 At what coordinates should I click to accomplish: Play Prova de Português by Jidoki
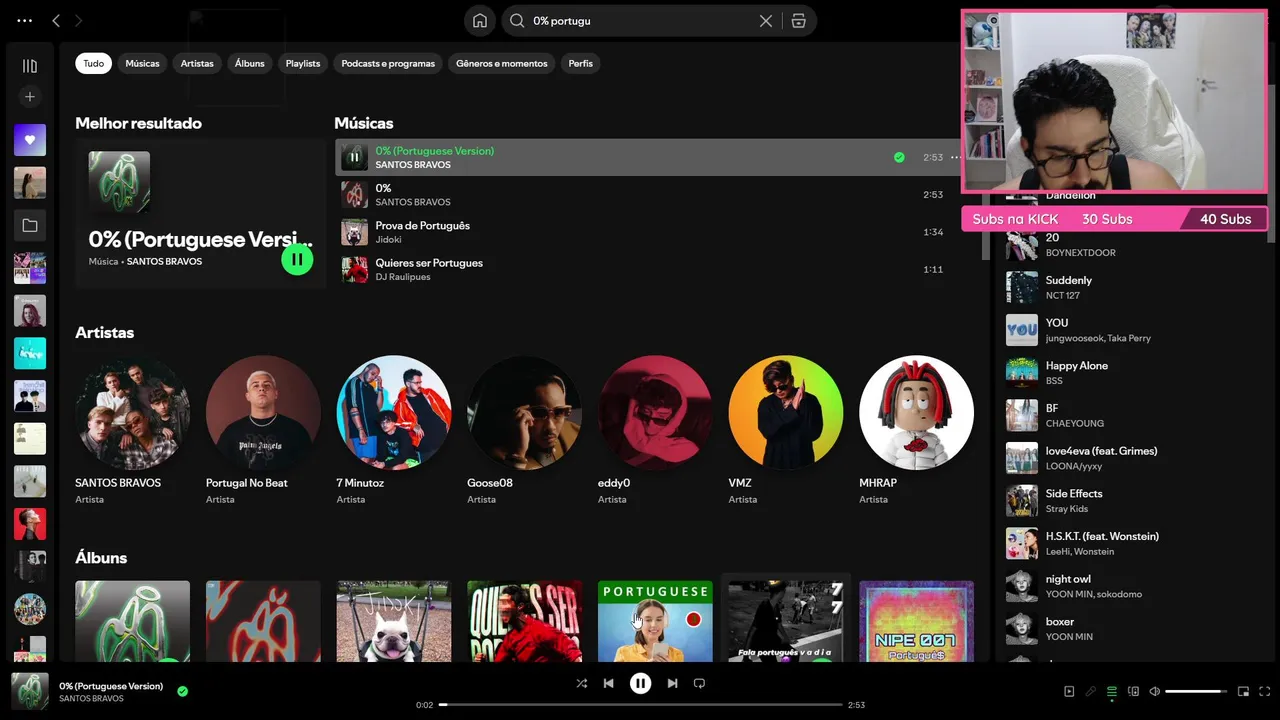pyautogui.click(x=354, y=232)
